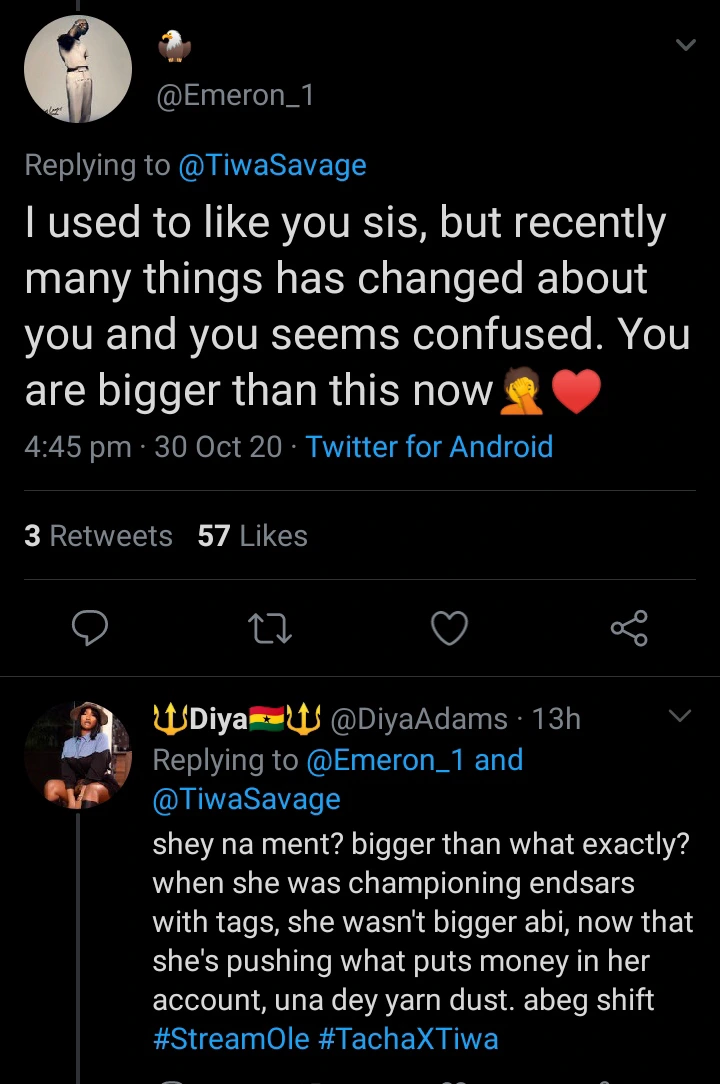720x1084 pixels.
Task: Open the share icon on the tweet
Action: tap(629, 628)
